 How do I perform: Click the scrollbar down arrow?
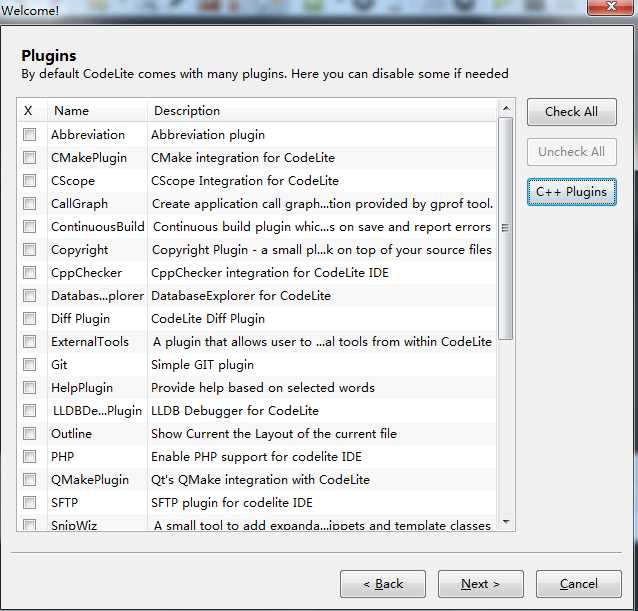point(506,522)
